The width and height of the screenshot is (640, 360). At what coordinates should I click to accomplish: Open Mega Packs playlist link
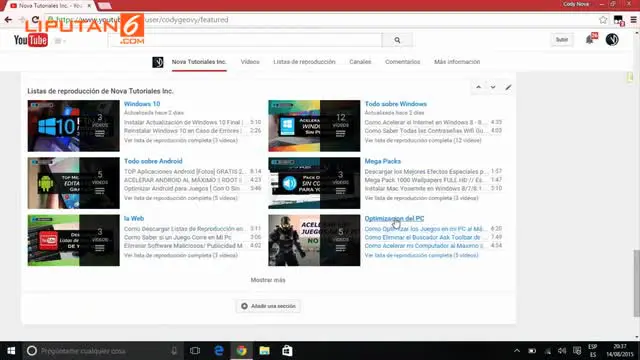click(x=382, y=161)
